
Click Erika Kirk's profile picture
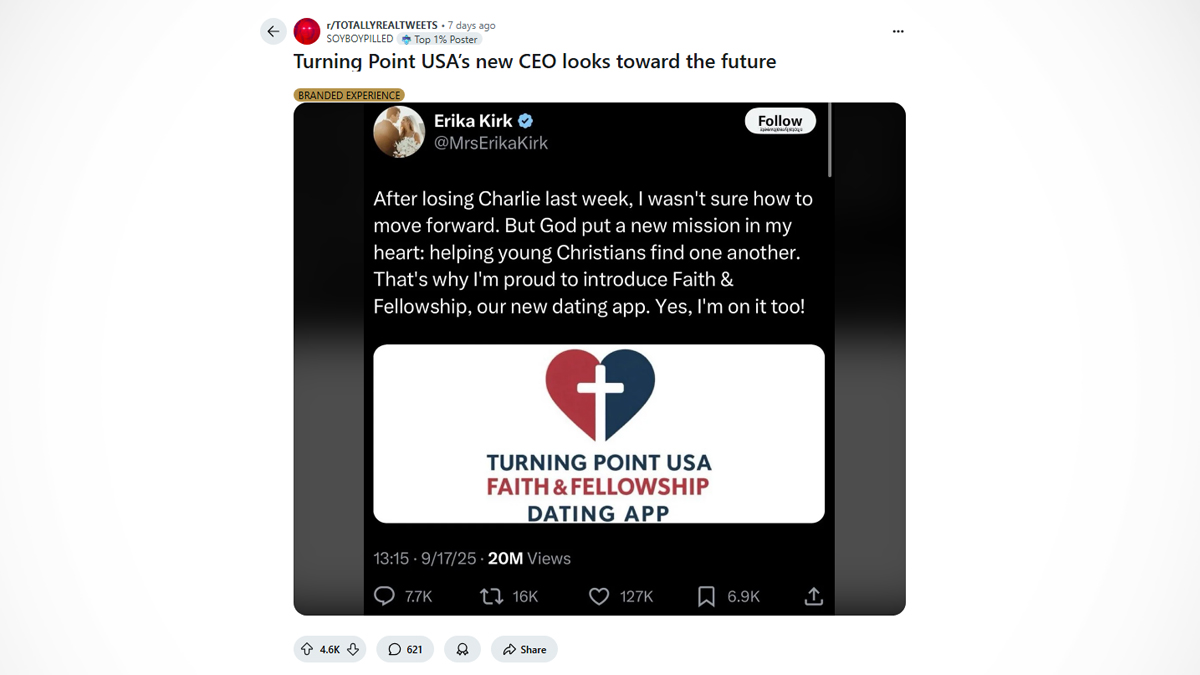pos(399,132)
